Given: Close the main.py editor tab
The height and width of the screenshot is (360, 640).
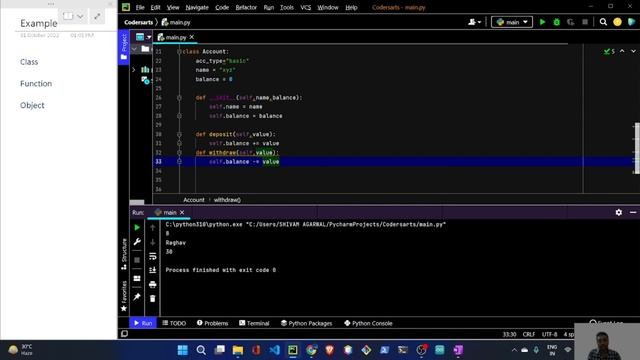Looking at the screenshot, I should [x=191, y=37].
